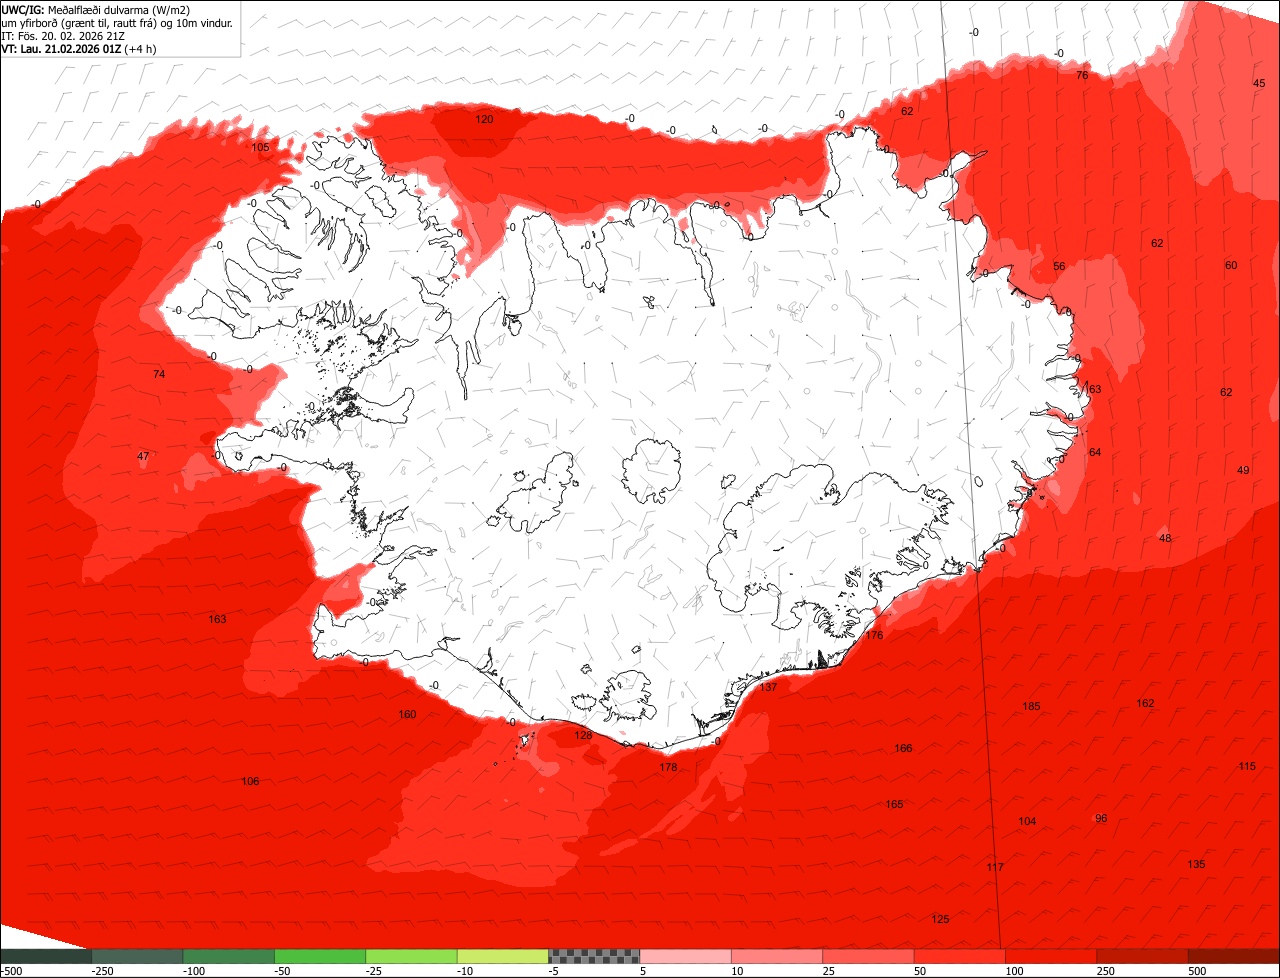Click the map value '96' in the lower right
1280x978 pixels.
pyautogui.click(x=1101, y=818)
